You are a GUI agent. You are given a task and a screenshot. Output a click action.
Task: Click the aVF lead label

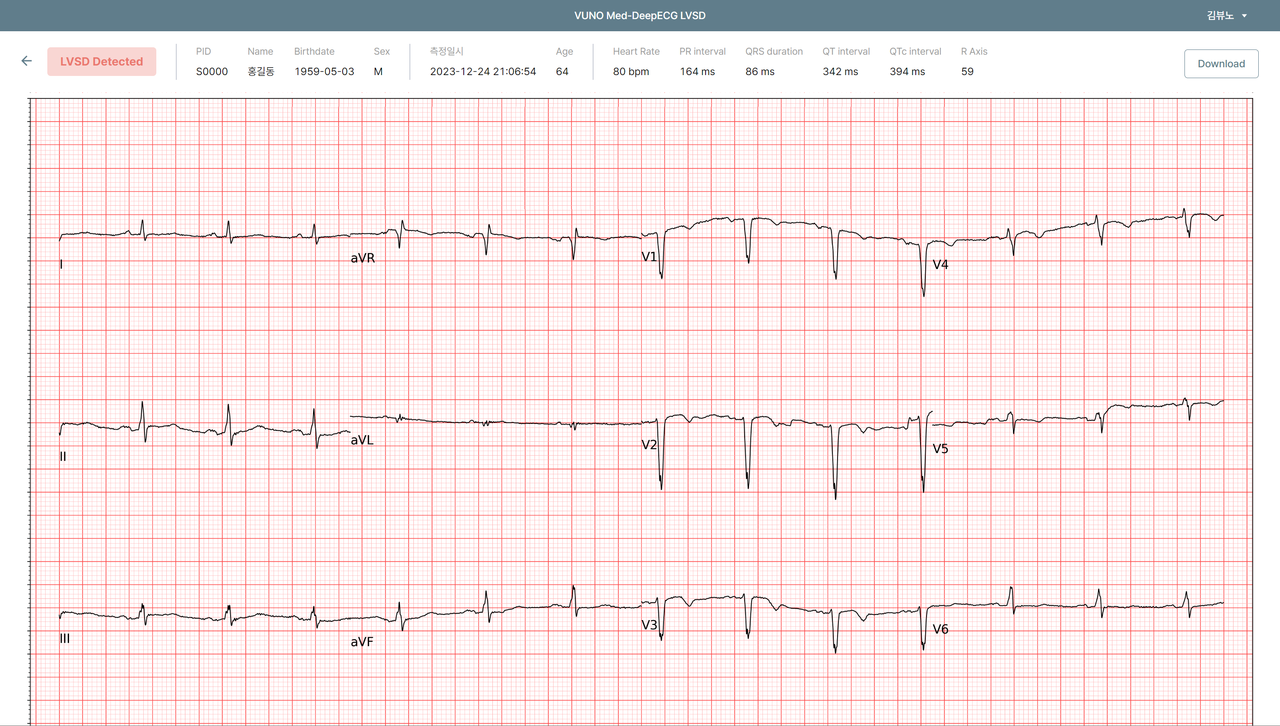point(362,642)
